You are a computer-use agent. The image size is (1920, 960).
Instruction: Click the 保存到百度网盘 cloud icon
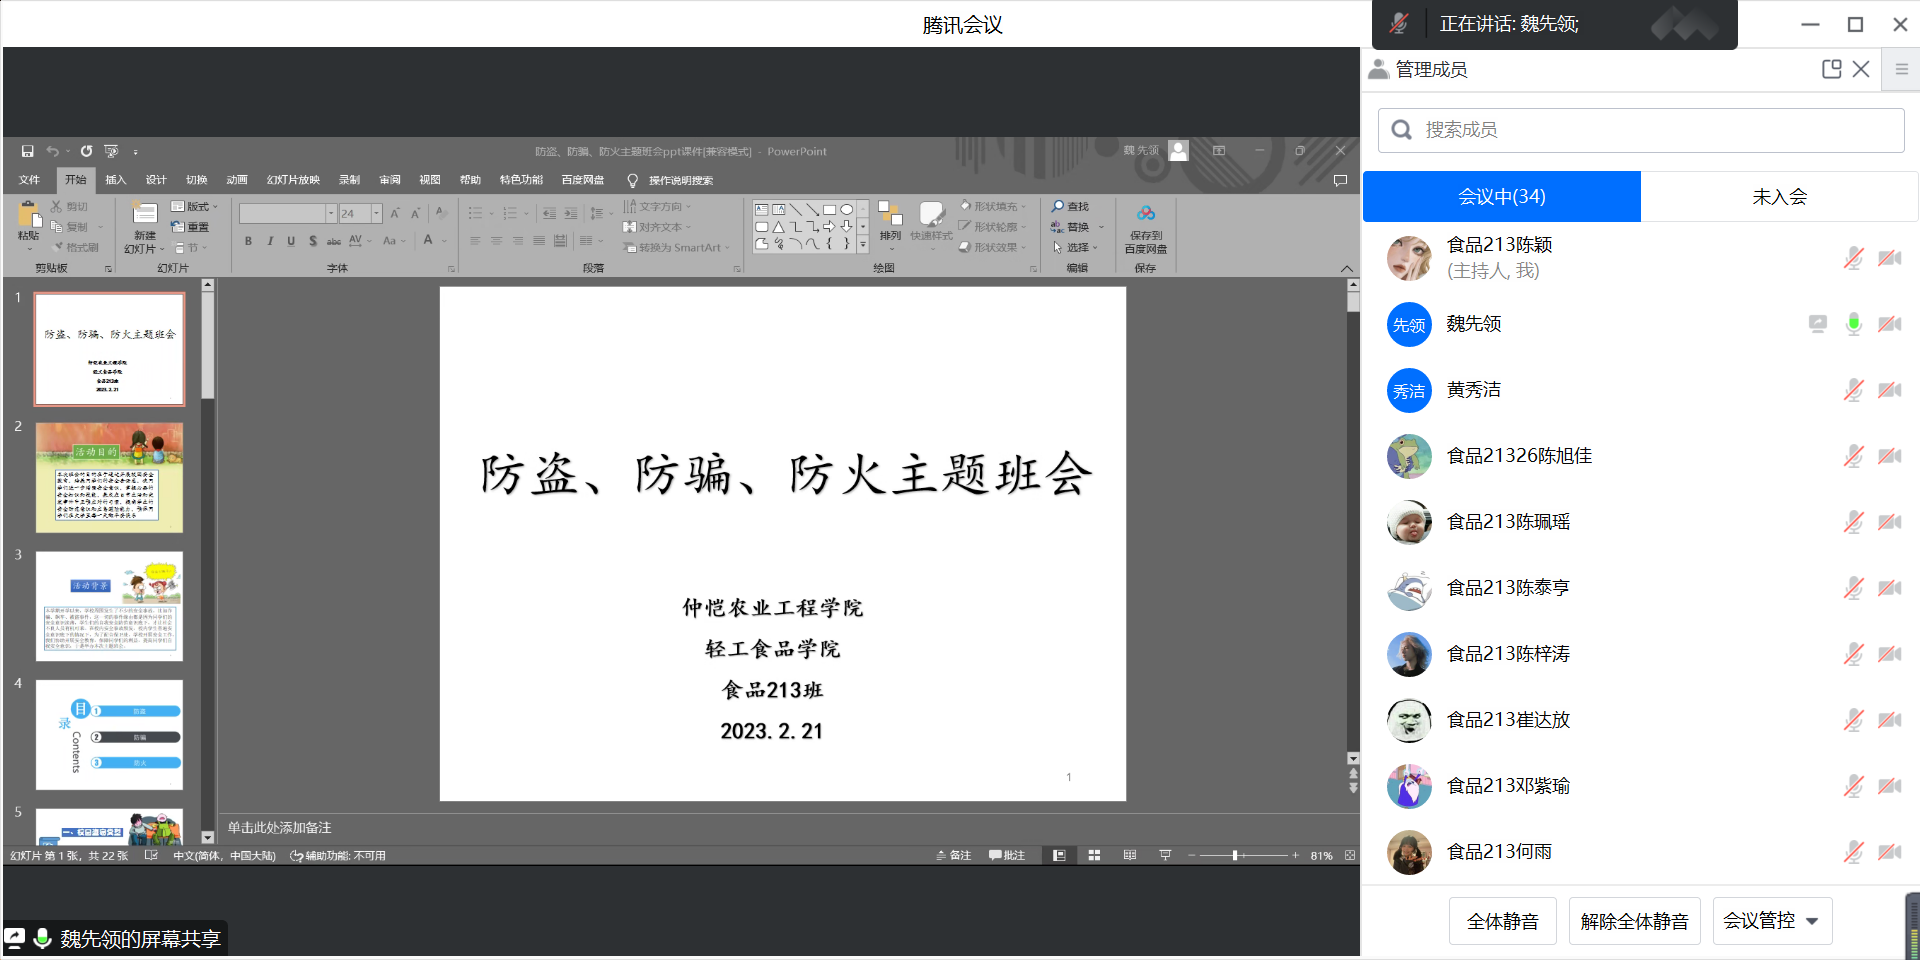(x=1145, y=213)
